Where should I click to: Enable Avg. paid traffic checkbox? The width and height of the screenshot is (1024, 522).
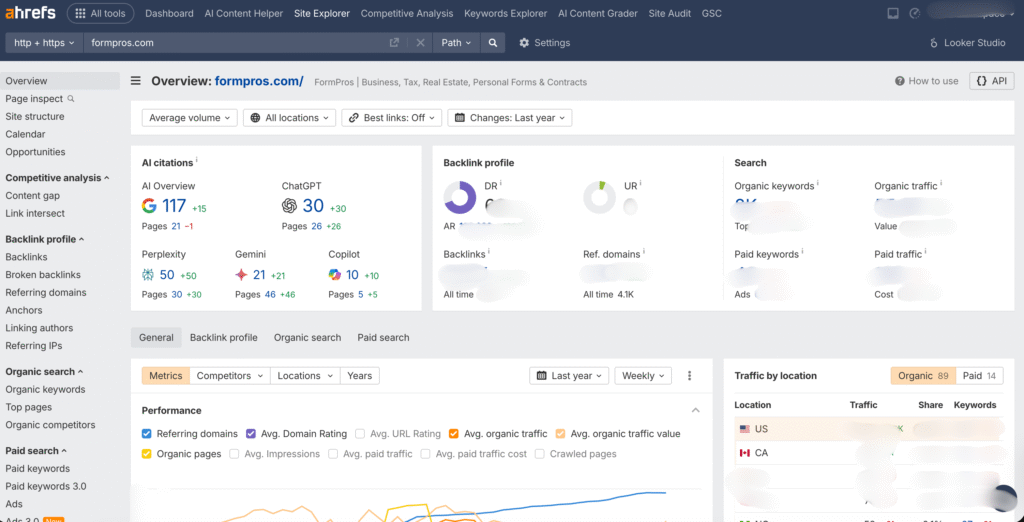click(x=333, y=453)
